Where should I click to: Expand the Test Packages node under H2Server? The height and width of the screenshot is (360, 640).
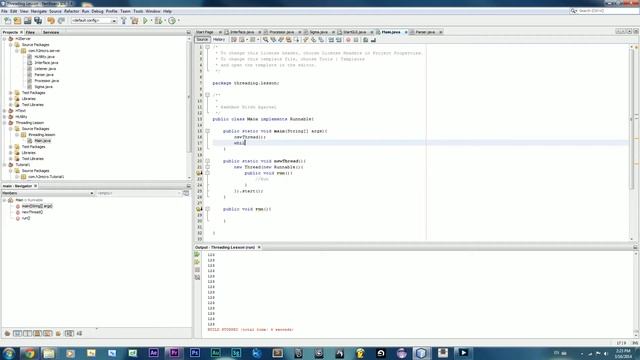tap(11, 93)
